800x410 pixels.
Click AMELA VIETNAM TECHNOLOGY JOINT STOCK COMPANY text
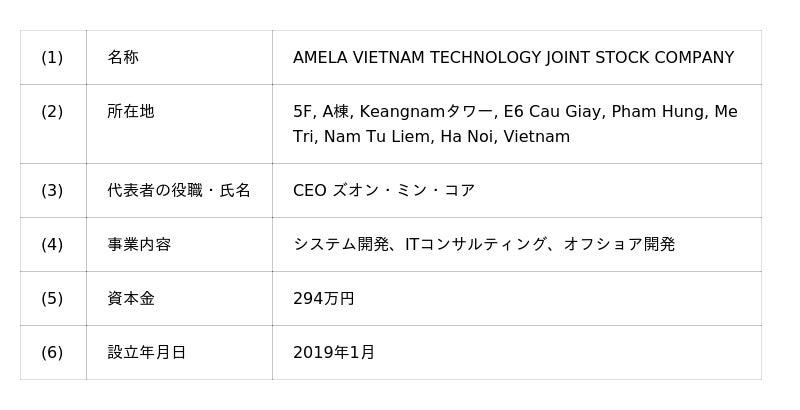[513, 58]
